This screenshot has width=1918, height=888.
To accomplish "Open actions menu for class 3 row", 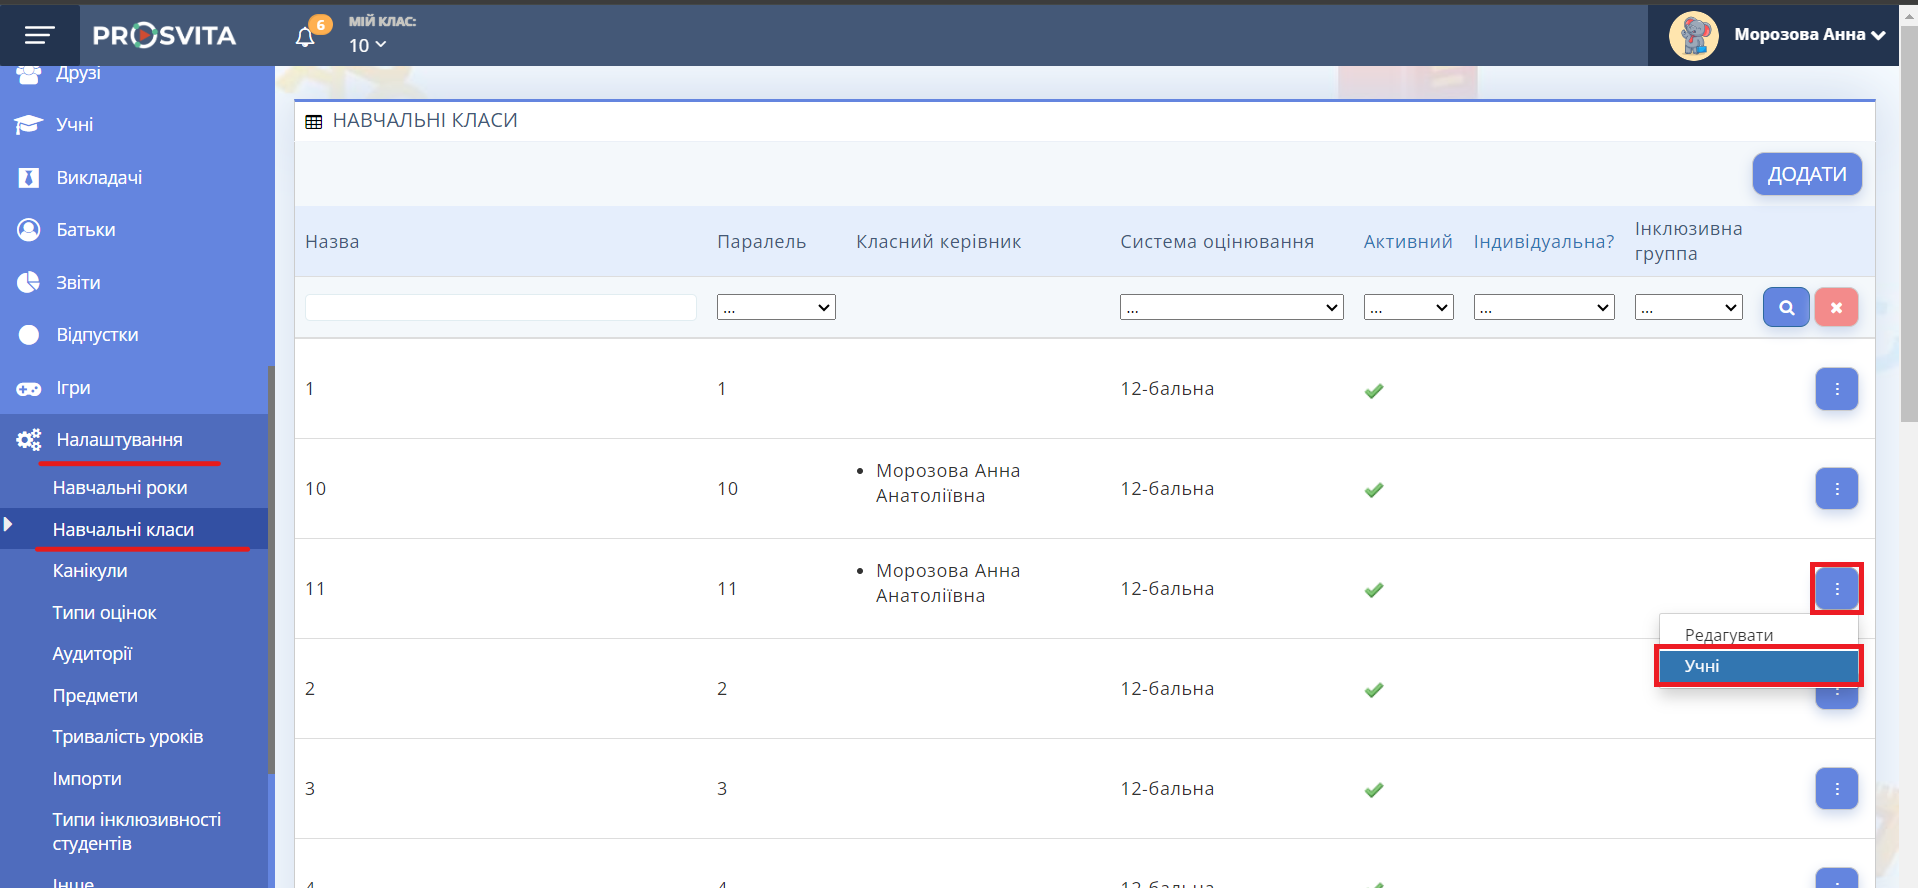I will point(1836,789).
